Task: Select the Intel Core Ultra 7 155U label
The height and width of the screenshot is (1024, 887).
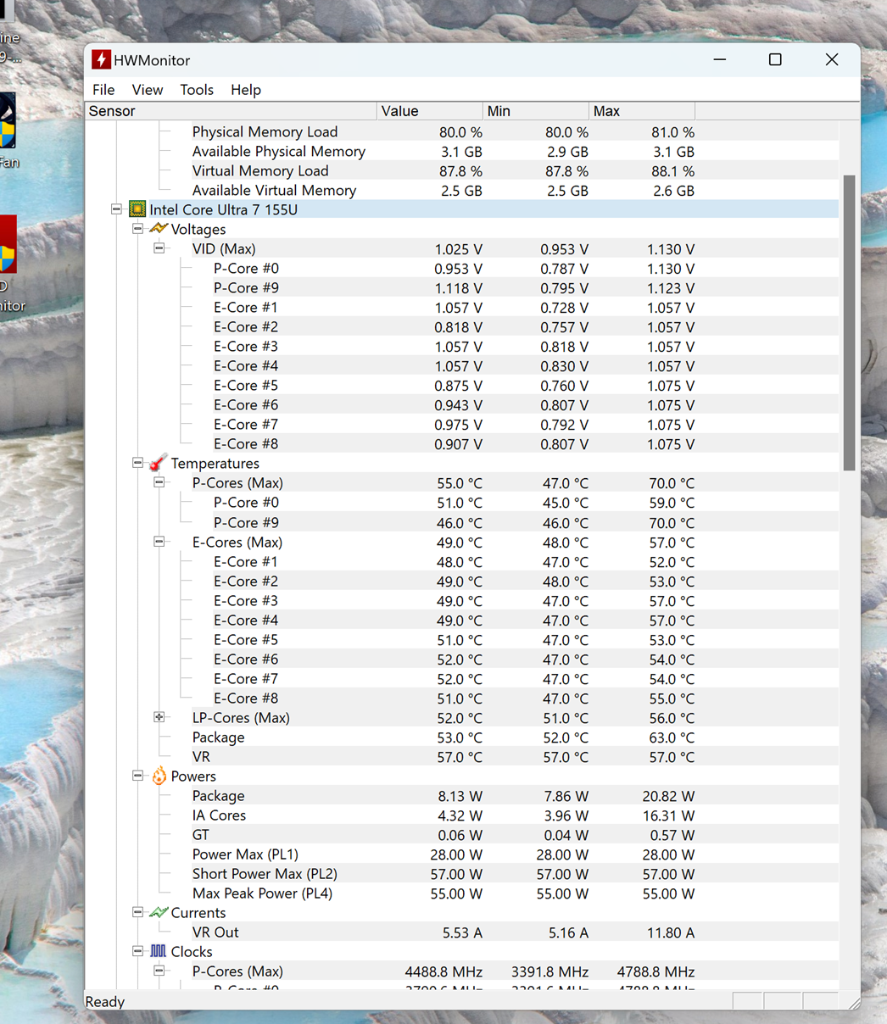Action: (x=223, y=210)
